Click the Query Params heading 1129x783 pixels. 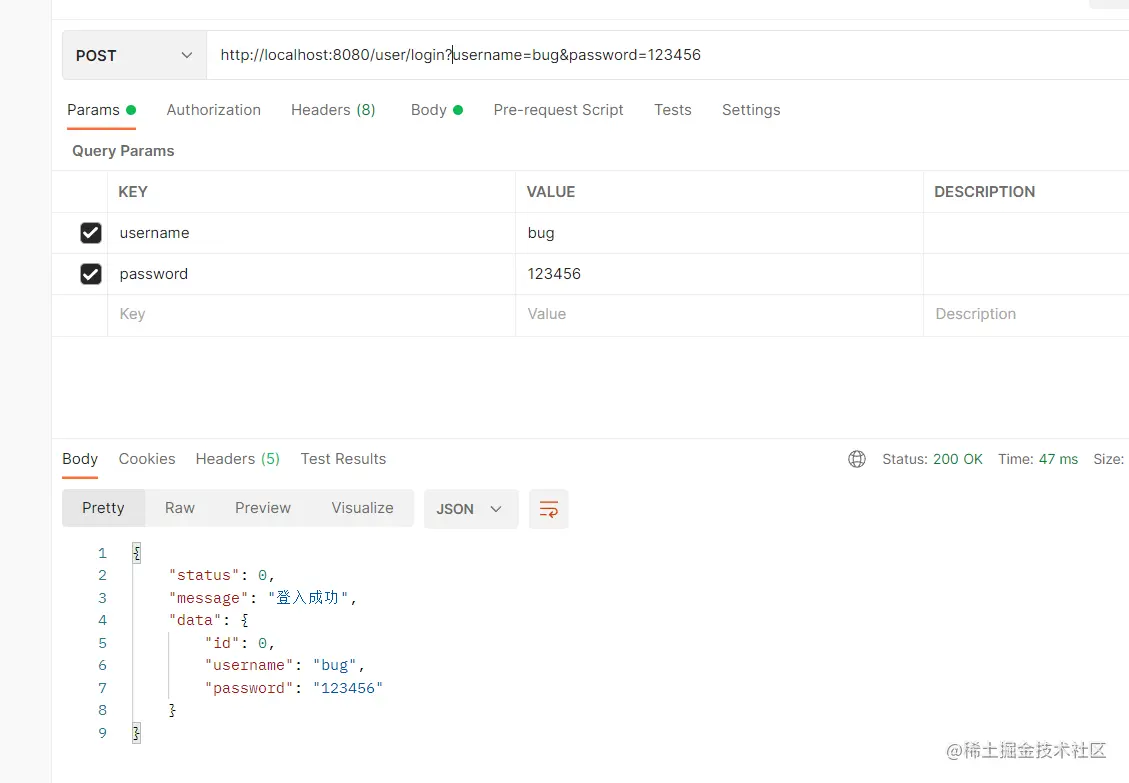coord(123,151)
